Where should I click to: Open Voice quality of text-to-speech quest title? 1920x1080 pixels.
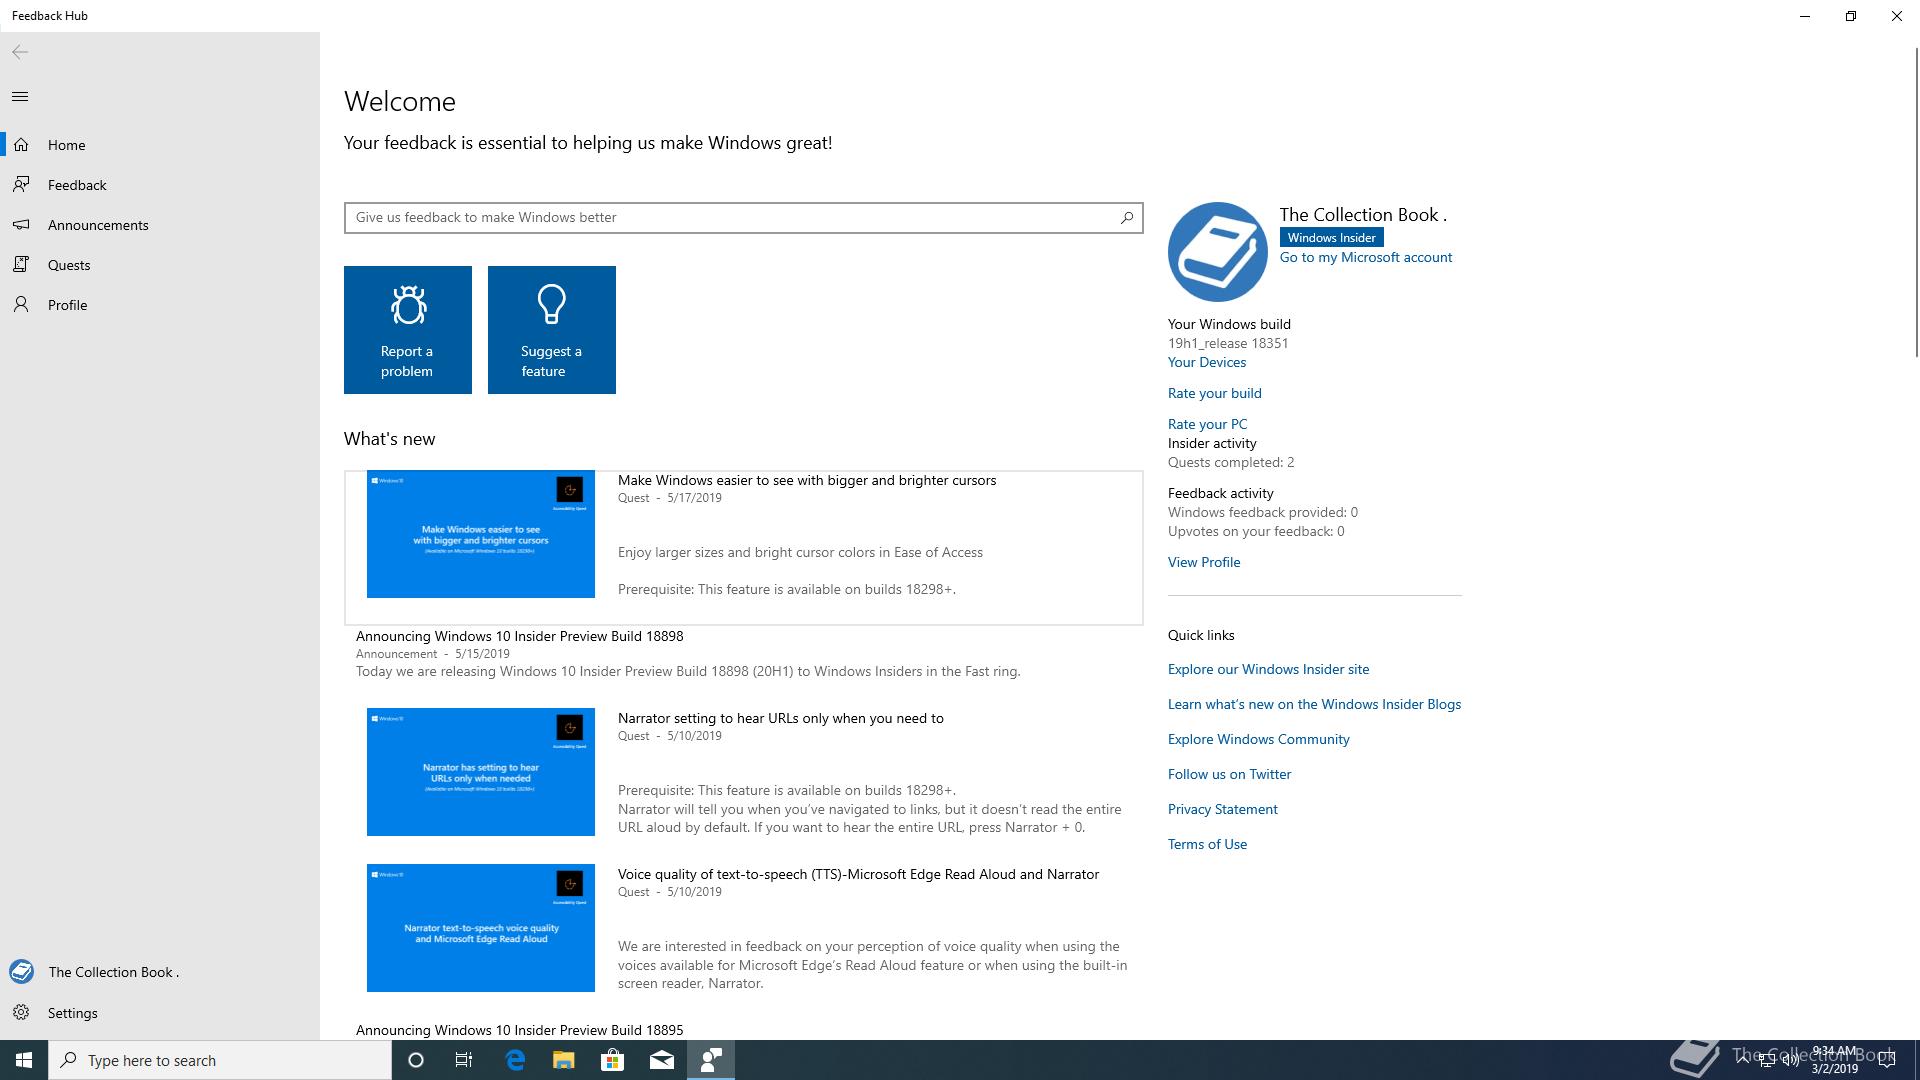[x=858, y=874]
